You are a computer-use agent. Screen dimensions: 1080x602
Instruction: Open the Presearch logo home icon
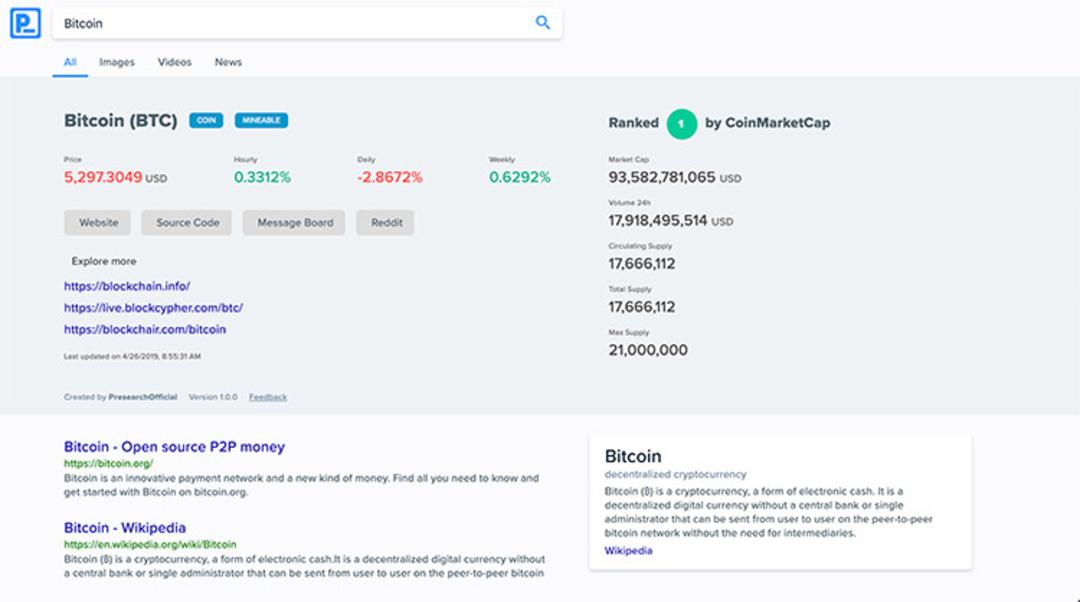pos(25,23)
